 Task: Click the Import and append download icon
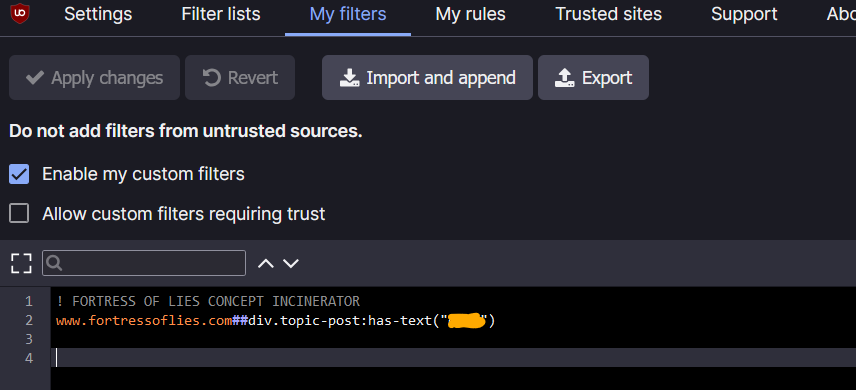349,78
